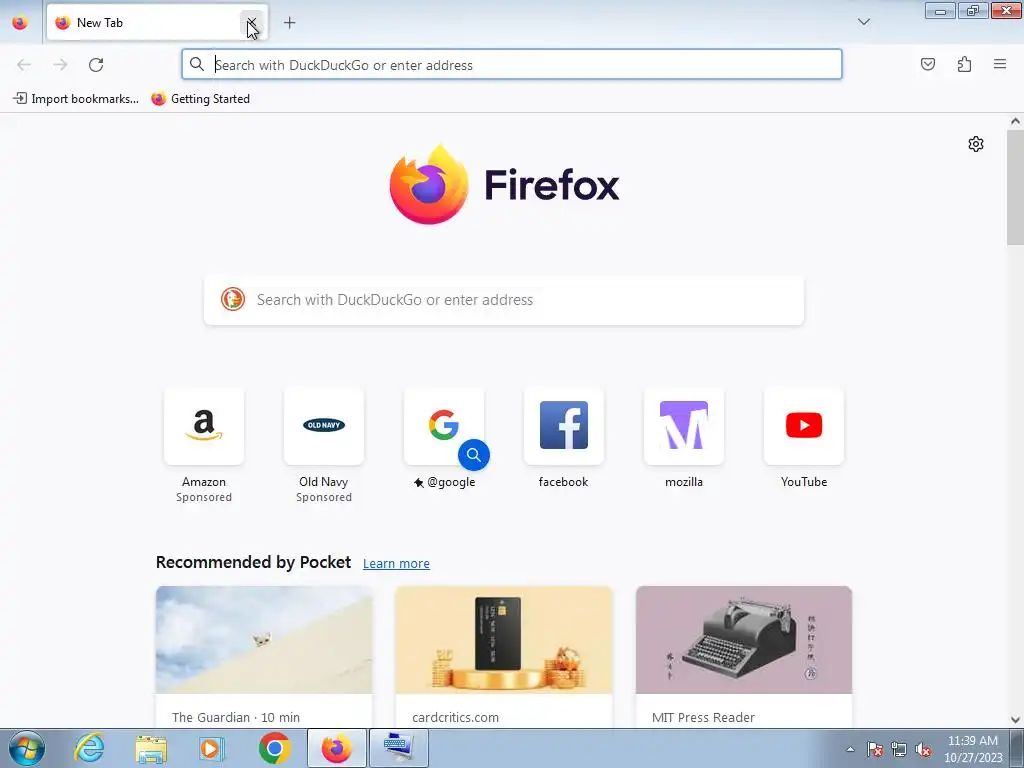This screenshot has width=1024, height=768.
Task: Open a new tab with plus button
Action: pyautogui.click(x=289, y=23)
